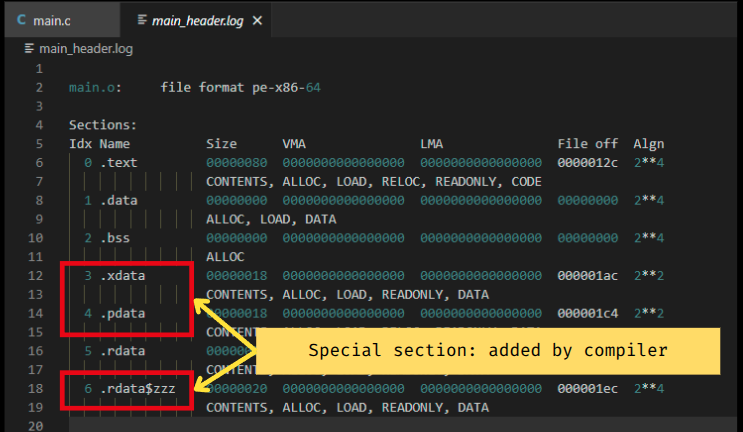743x432 pixels.
Task: Click the 'Sections:' heading on line 4
Action: point(103,125)
